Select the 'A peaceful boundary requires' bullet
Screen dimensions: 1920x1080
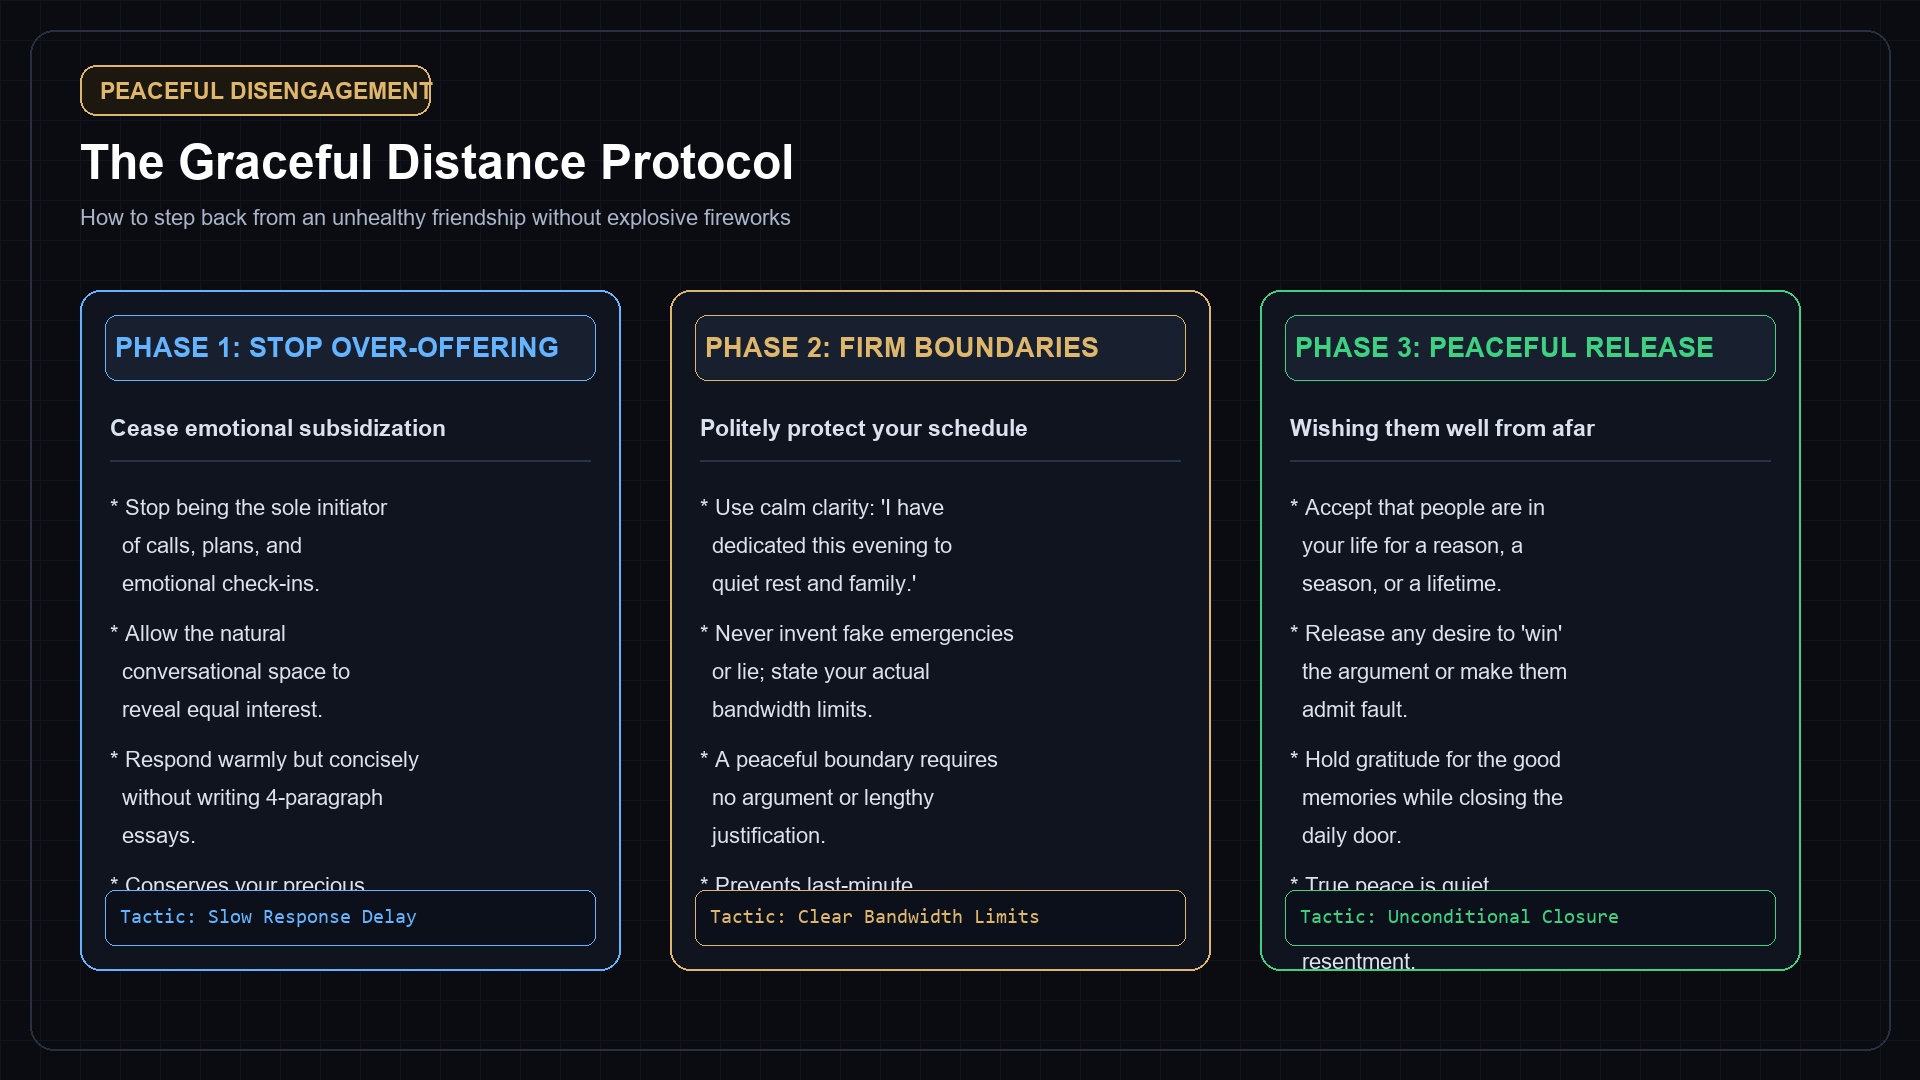coord(849,798)
